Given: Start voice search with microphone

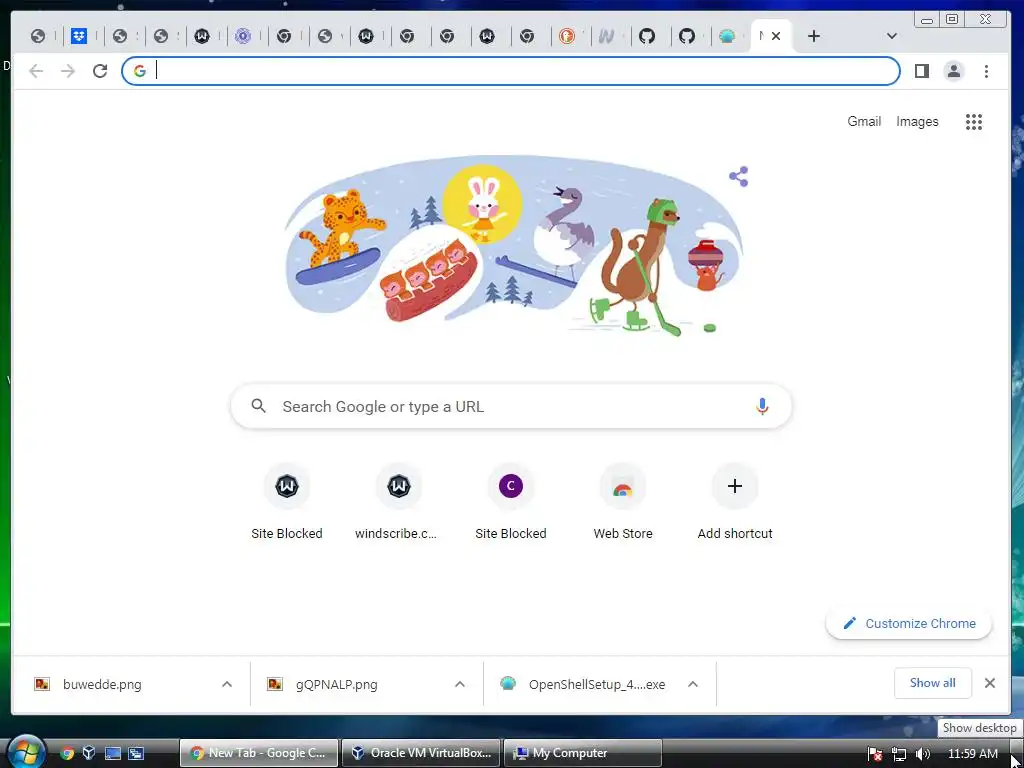Looking at the screenshot, I should click(x=761, y=406).
